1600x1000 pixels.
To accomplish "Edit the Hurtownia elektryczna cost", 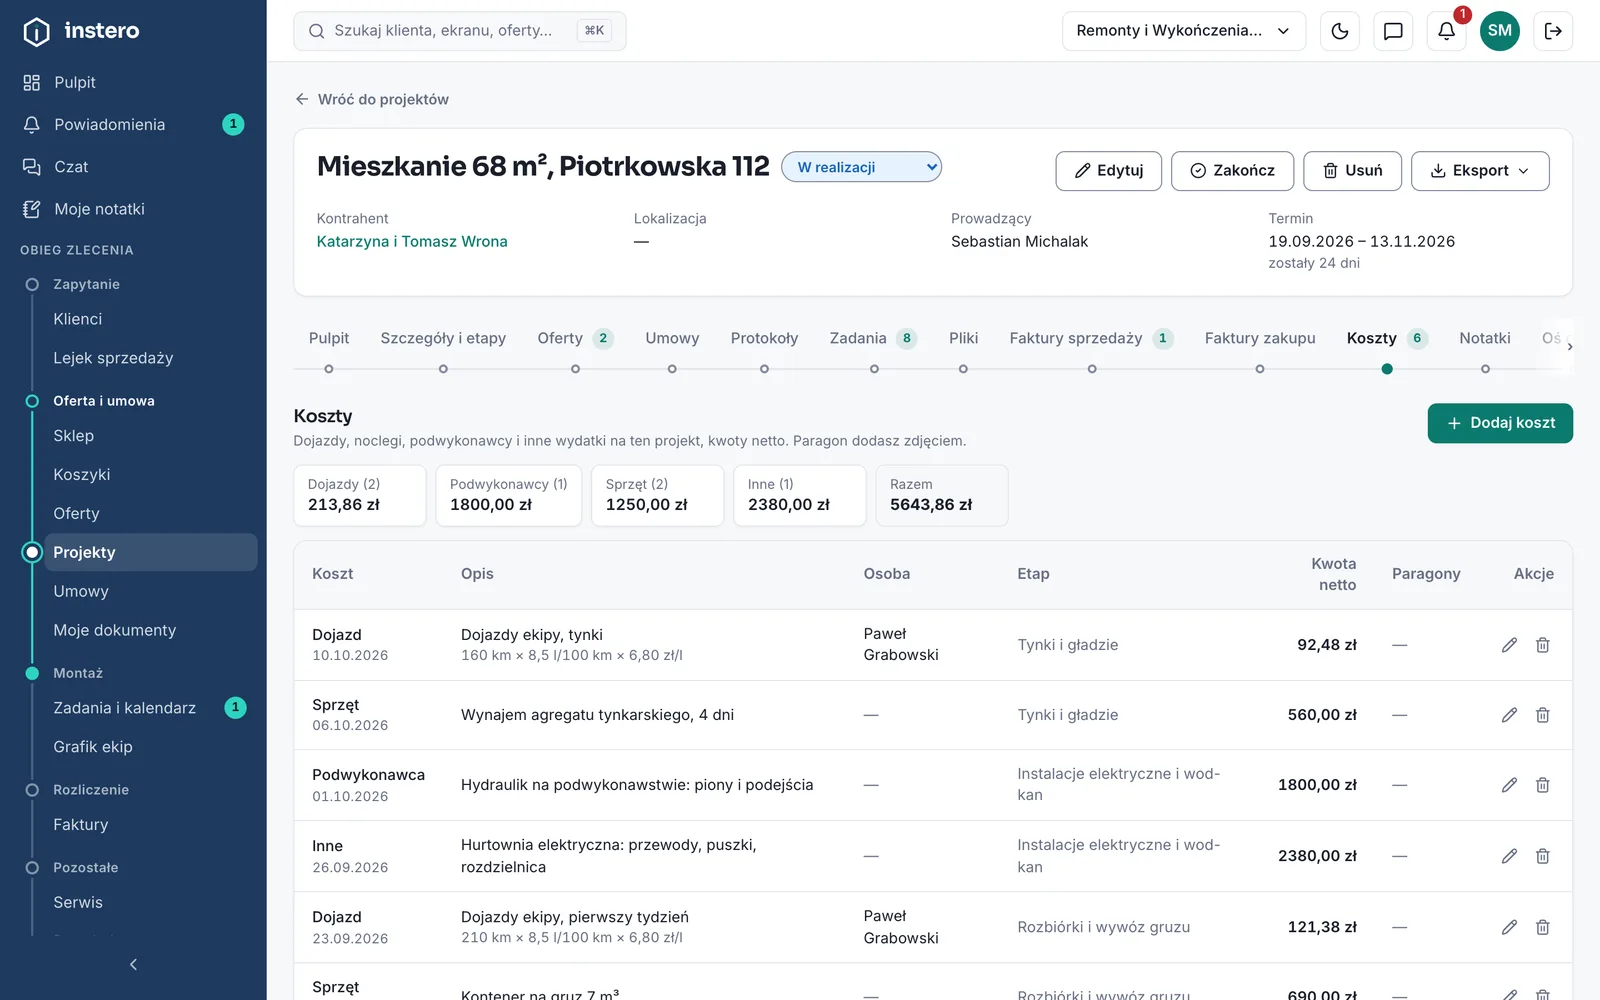I will click(1509, 856).
